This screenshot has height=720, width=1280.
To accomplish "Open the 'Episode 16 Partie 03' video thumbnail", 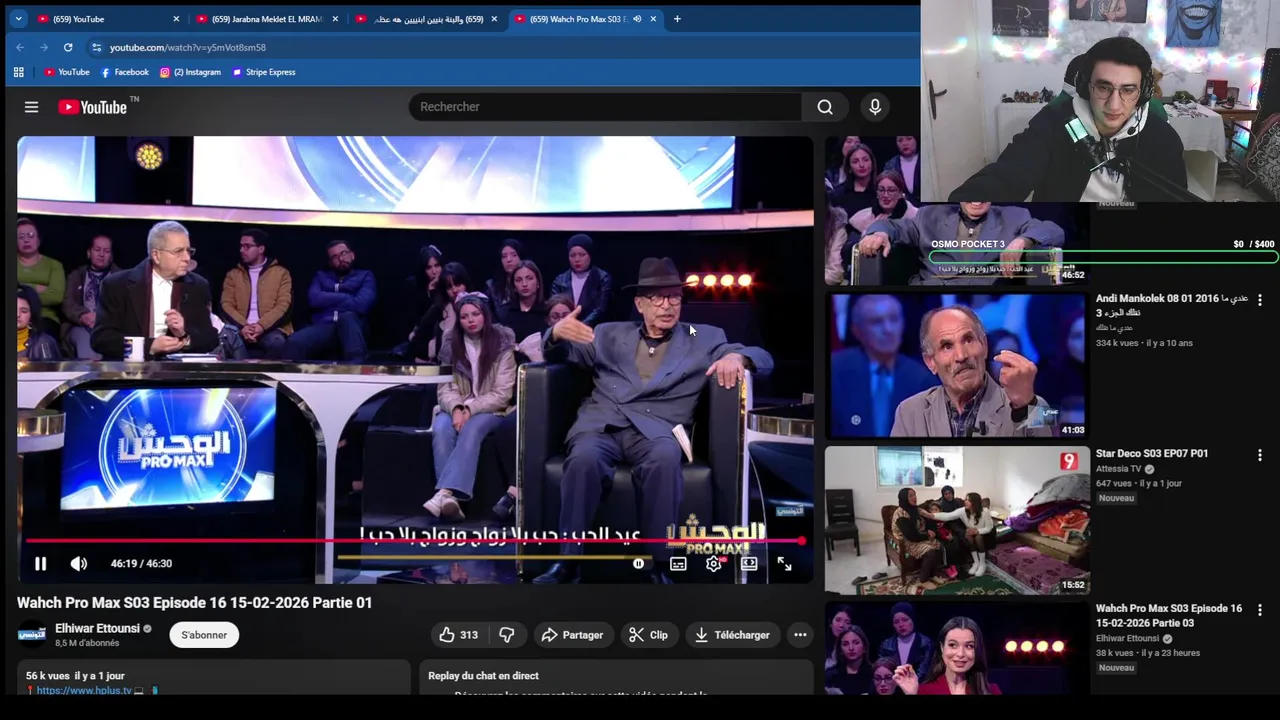I will pyautogui.click(x=957, y=648).
